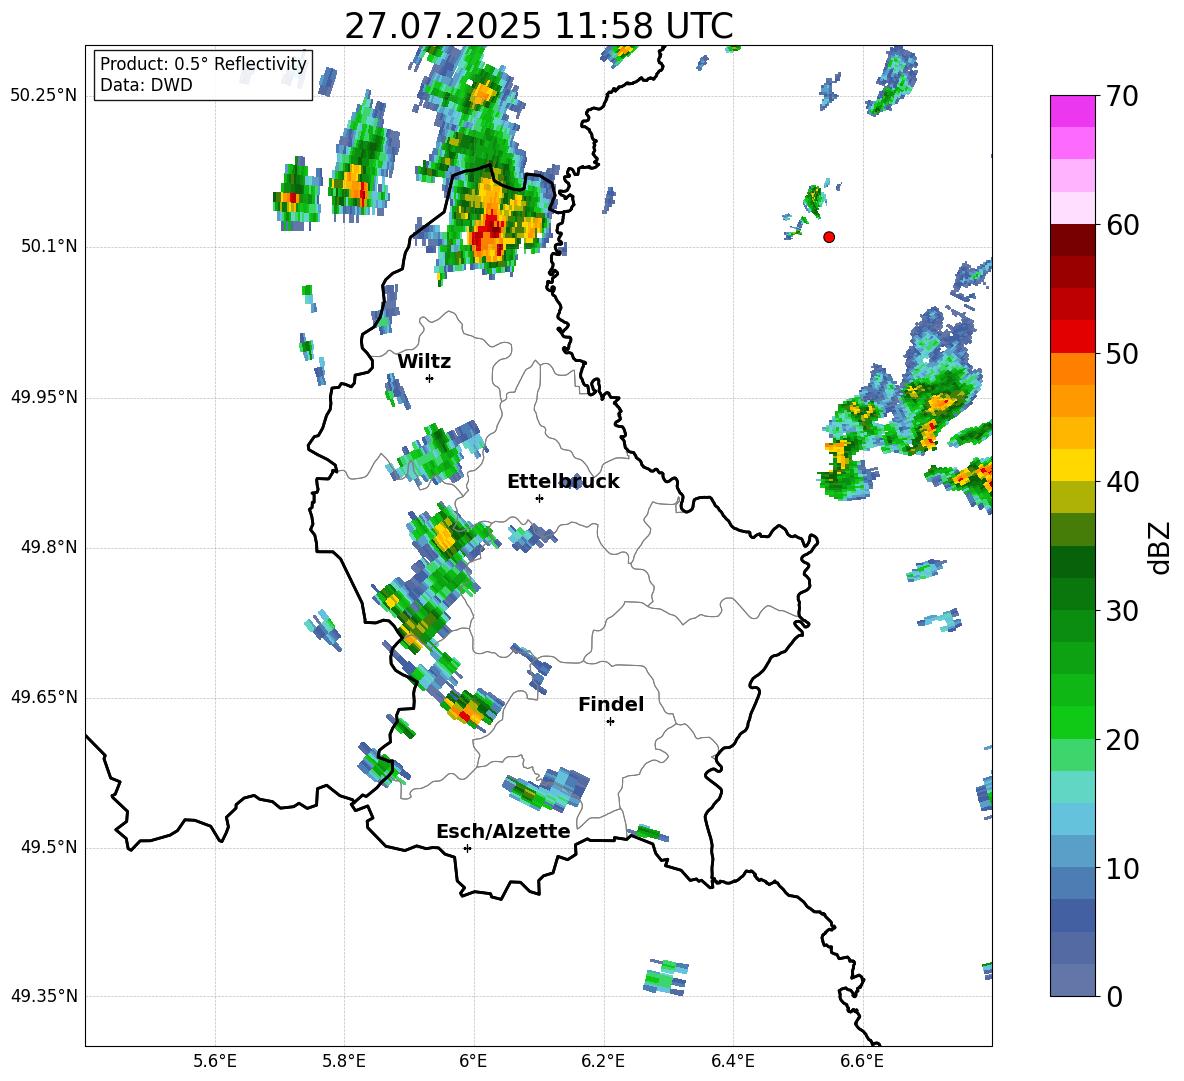This screenshot has height=1081, width=1184.
Task: Click the colorbar tick label 50
Action: [x=1122, y=353]
